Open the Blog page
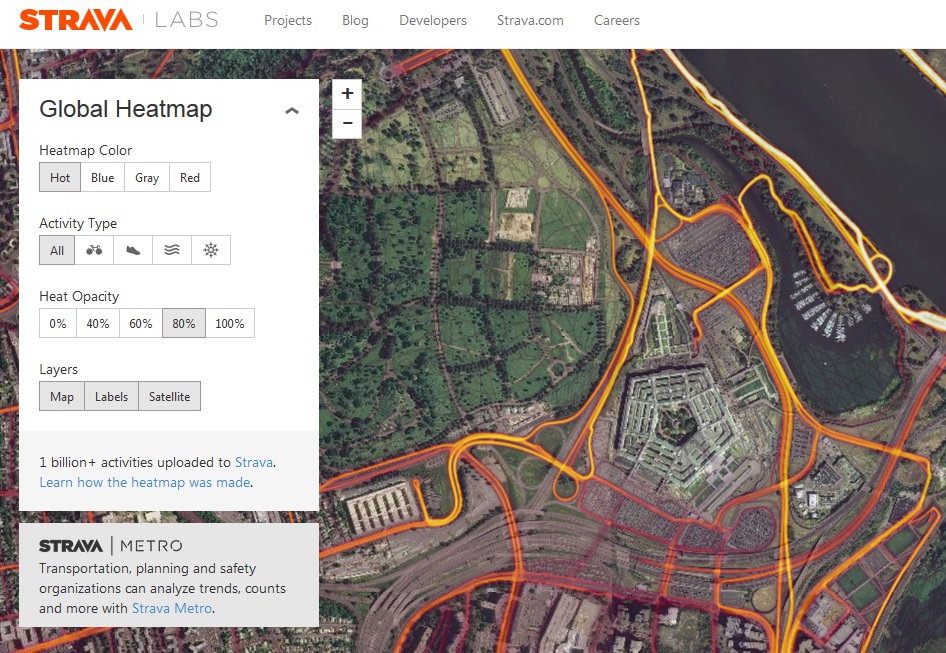The image size is (946, 653). point(355,20)
